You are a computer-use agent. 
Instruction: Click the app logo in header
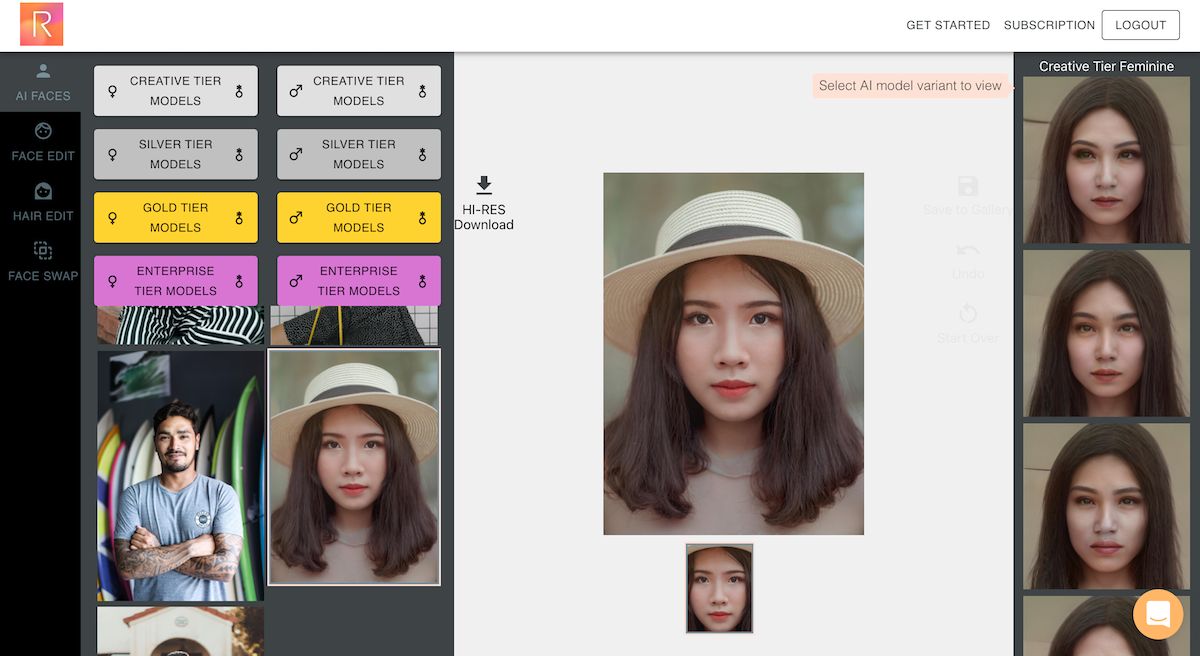42,24
